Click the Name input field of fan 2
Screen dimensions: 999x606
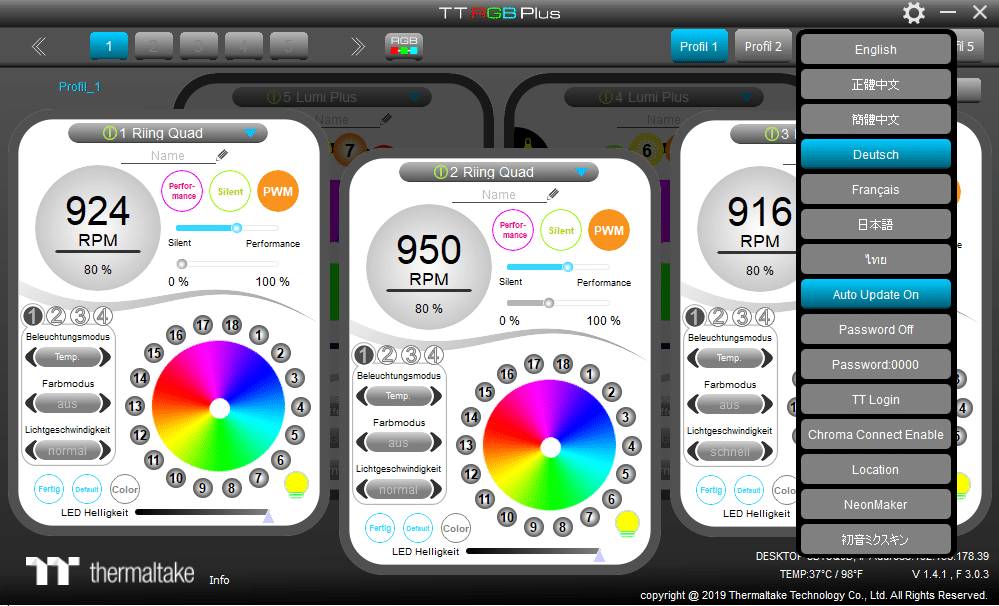point(498,195)
